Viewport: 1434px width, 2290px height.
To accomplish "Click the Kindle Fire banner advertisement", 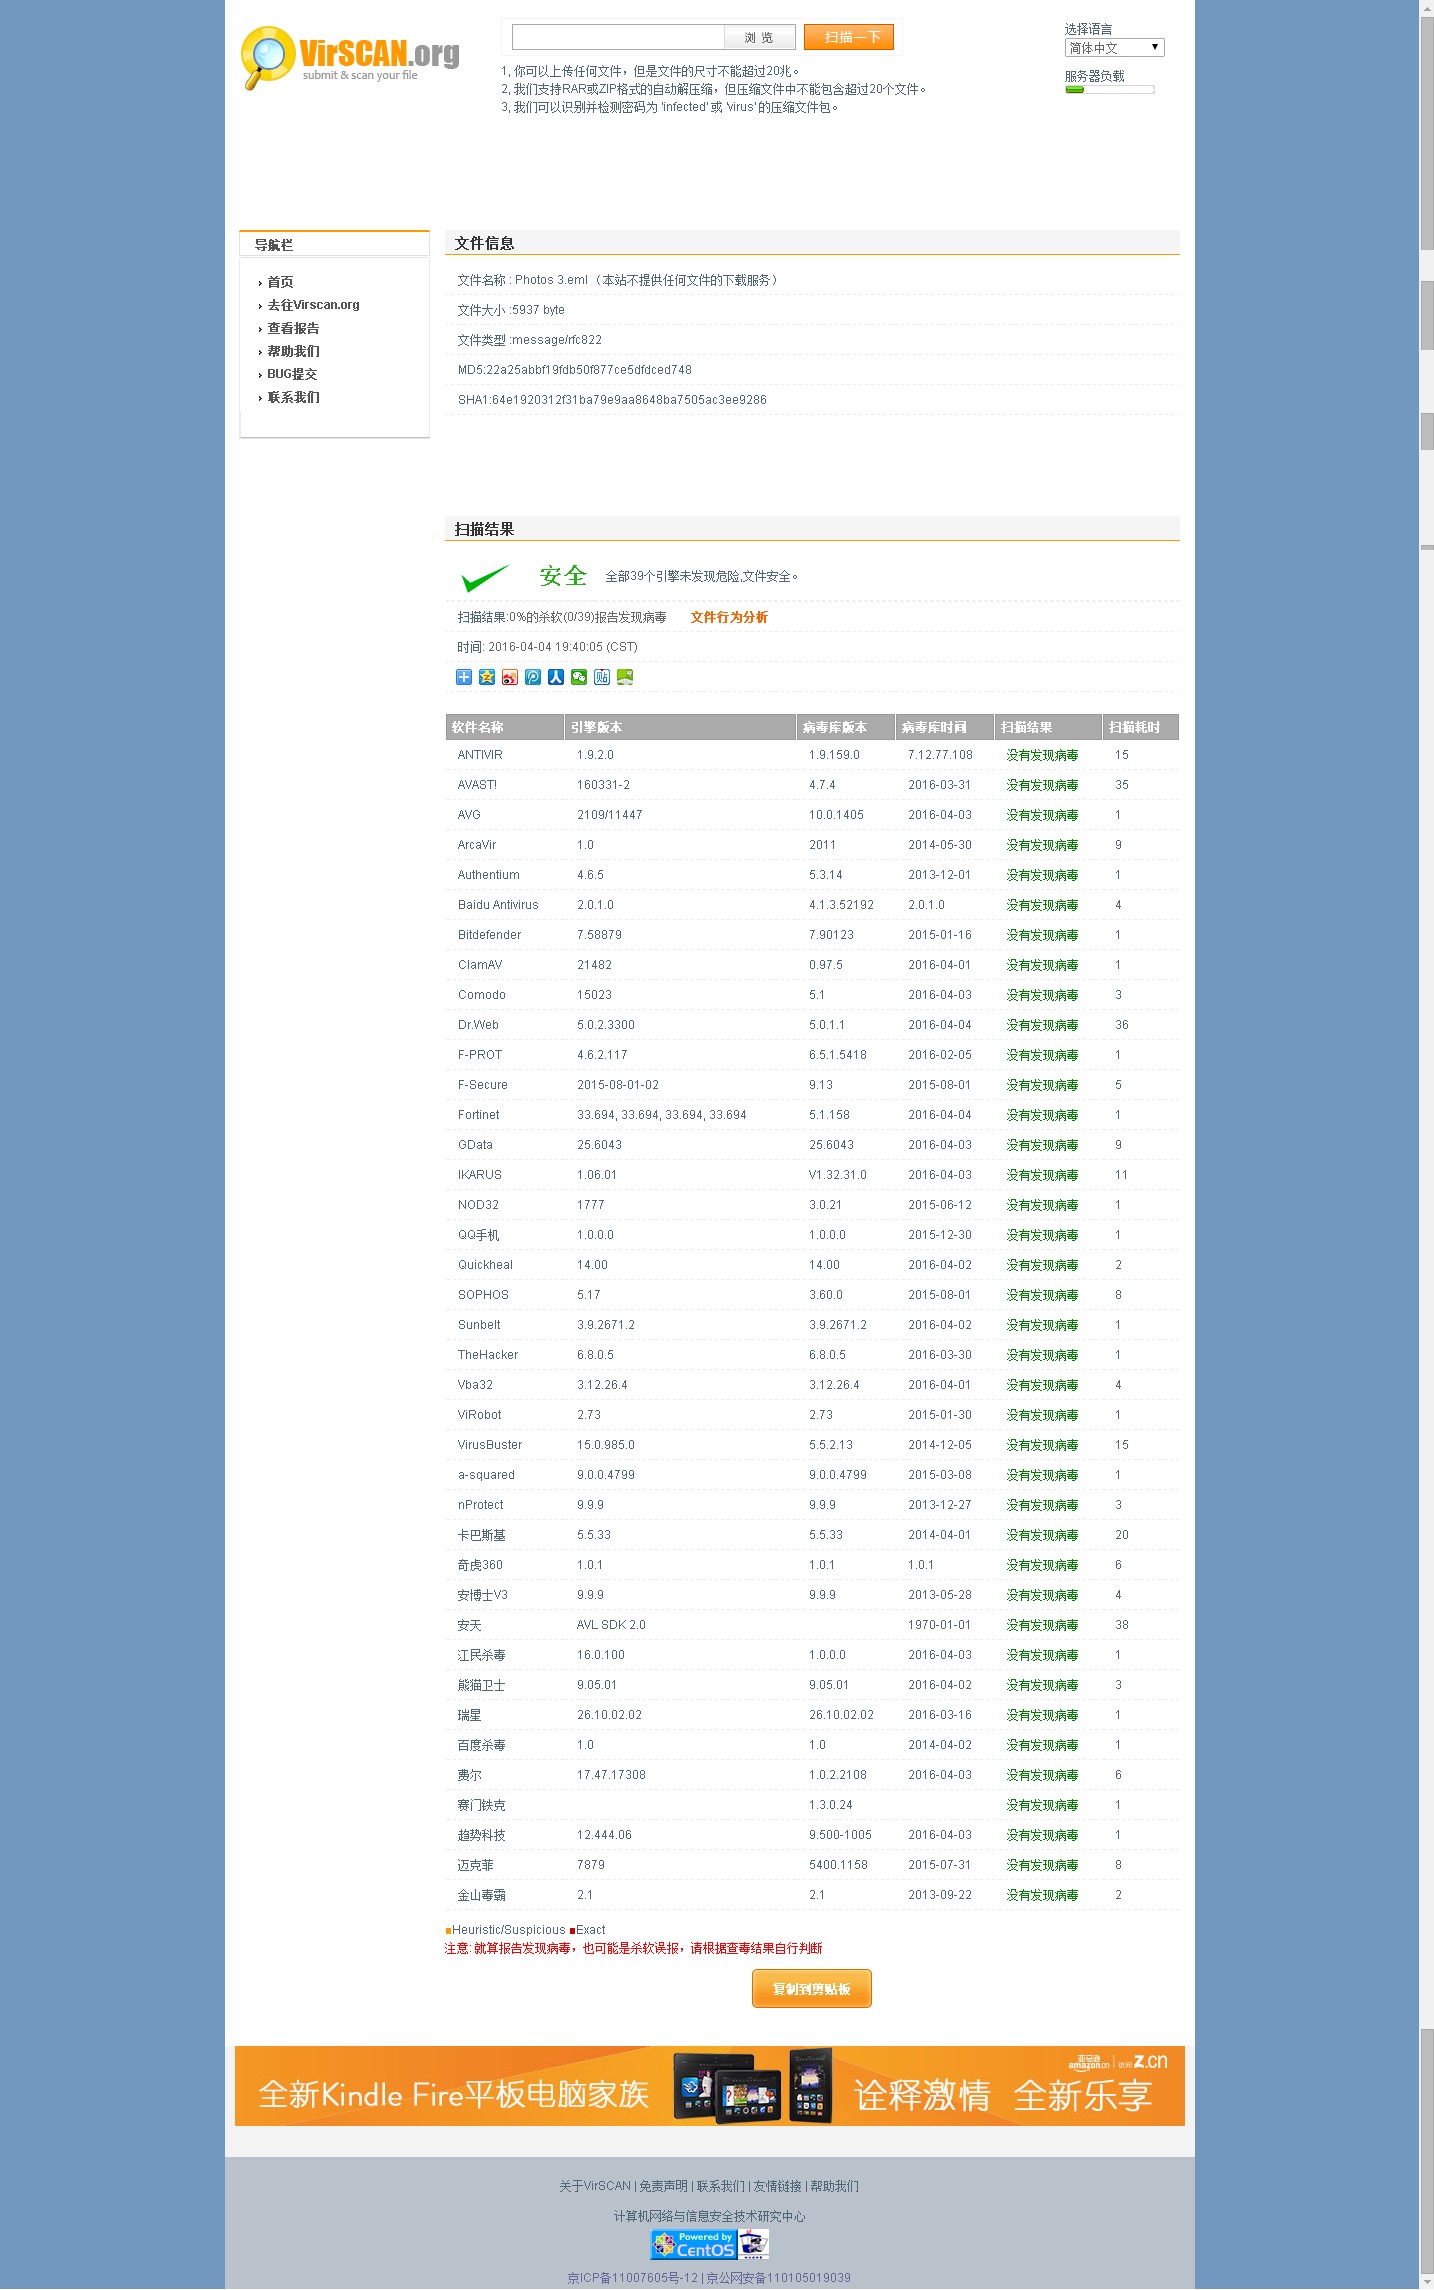I will pos(710,2086).
